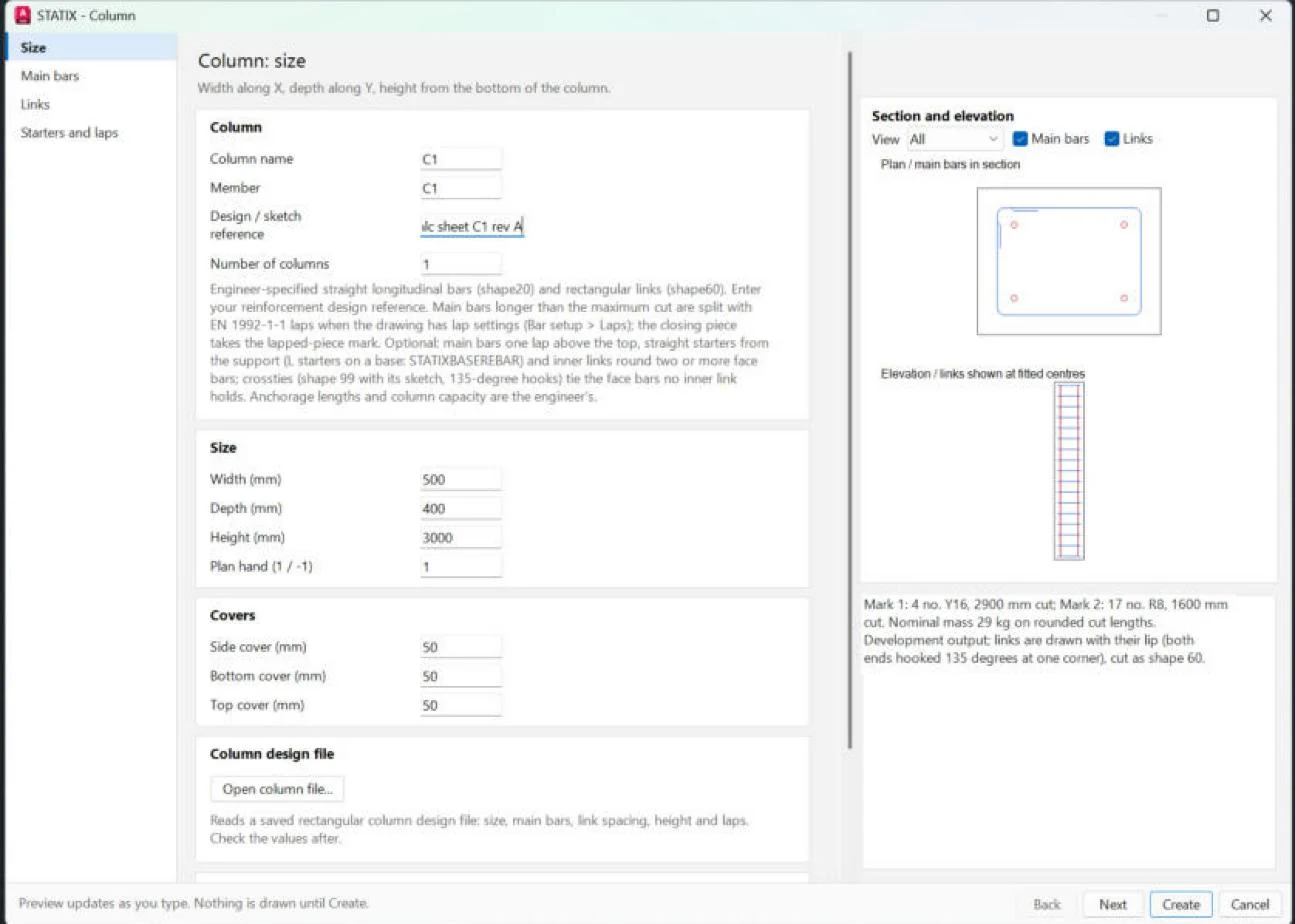
Task: Click the Plan hand (1 / -1) field
Action: (x=461, y=566)
